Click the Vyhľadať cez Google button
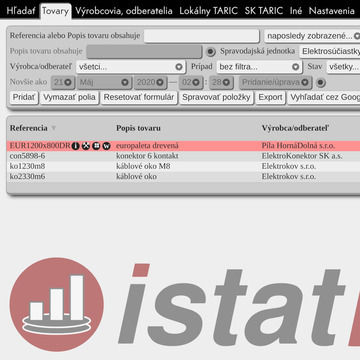The image size is (360, 360). tap(324, 98)
